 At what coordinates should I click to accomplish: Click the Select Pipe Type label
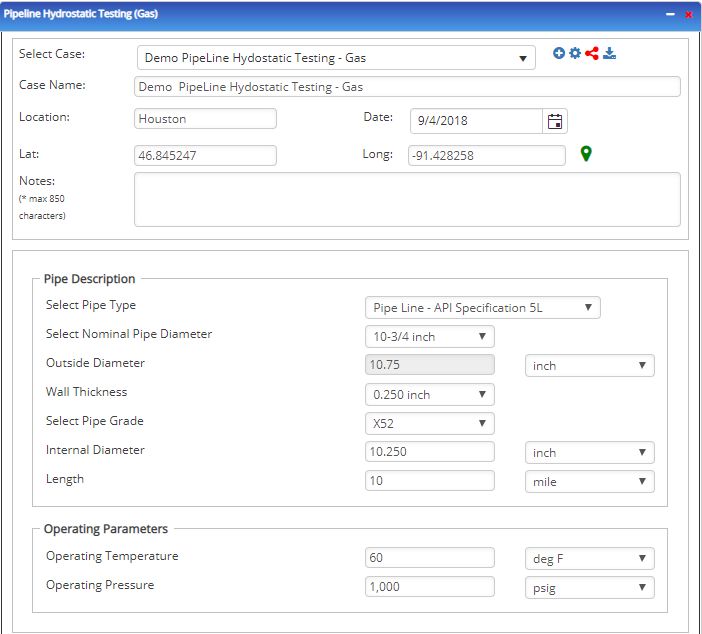[91, 305]
